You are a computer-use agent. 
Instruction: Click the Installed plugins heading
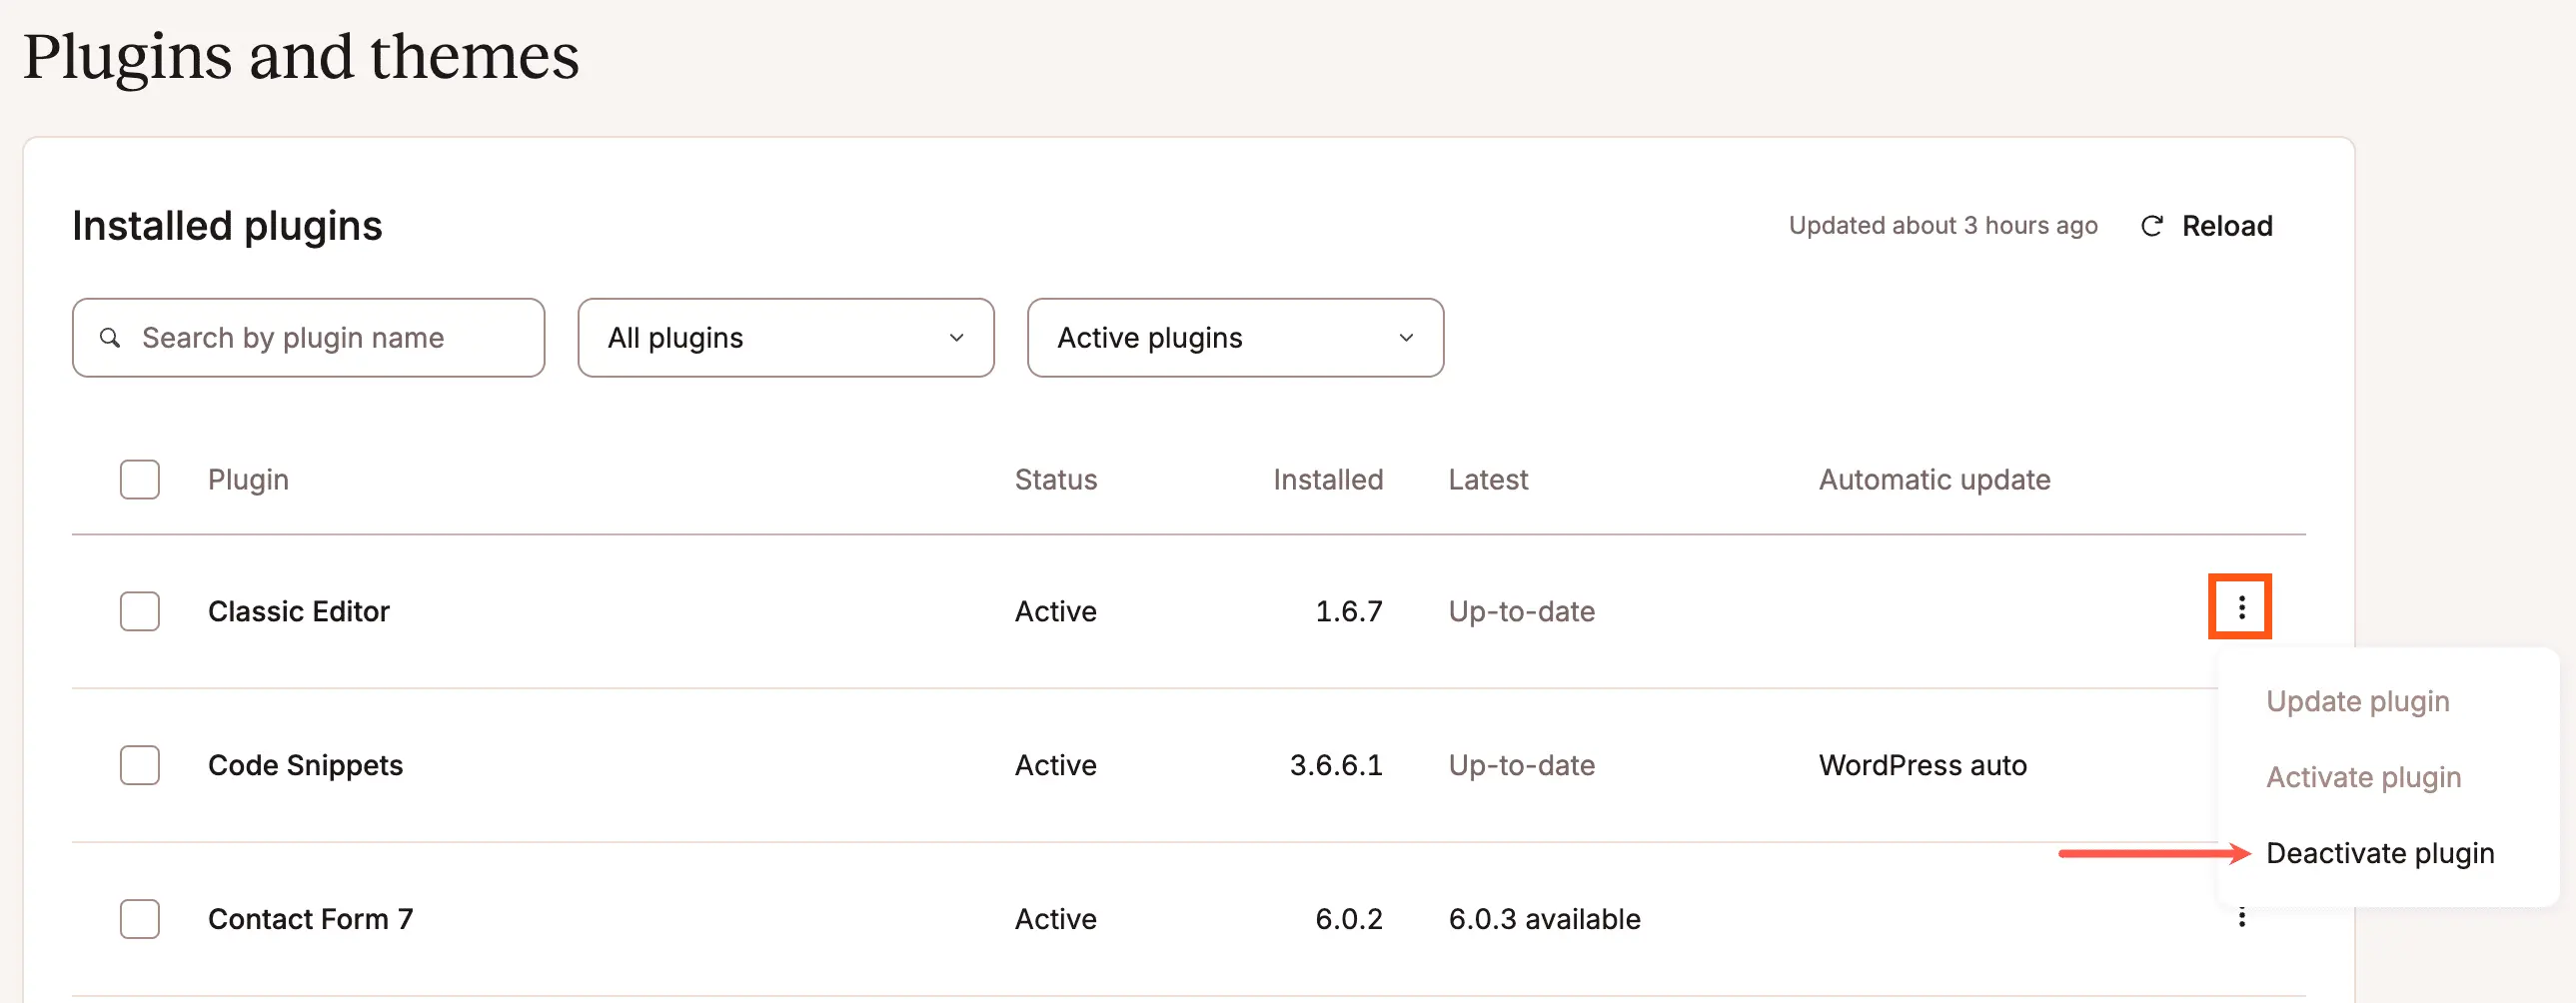point(227,226)
